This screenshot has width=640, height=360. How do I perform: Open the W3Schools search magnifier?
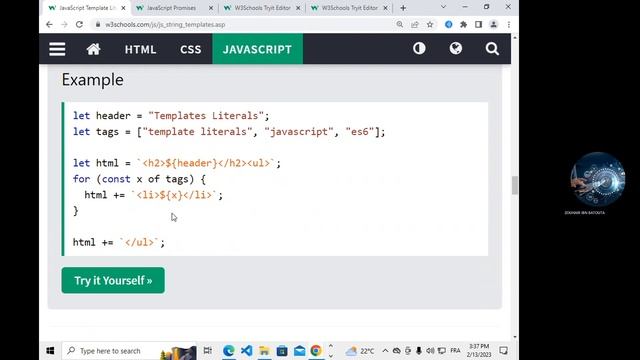pyautogui.click(x=492, y=49)
